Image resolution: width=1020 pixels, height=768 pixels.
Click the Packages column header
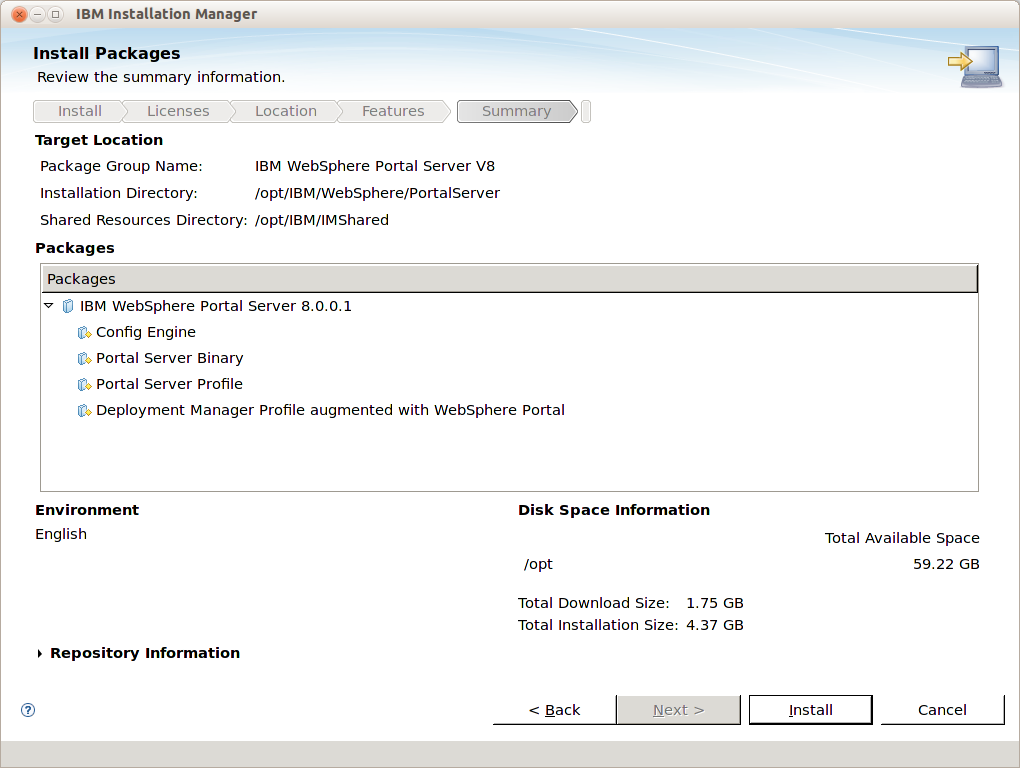[509, 279]
